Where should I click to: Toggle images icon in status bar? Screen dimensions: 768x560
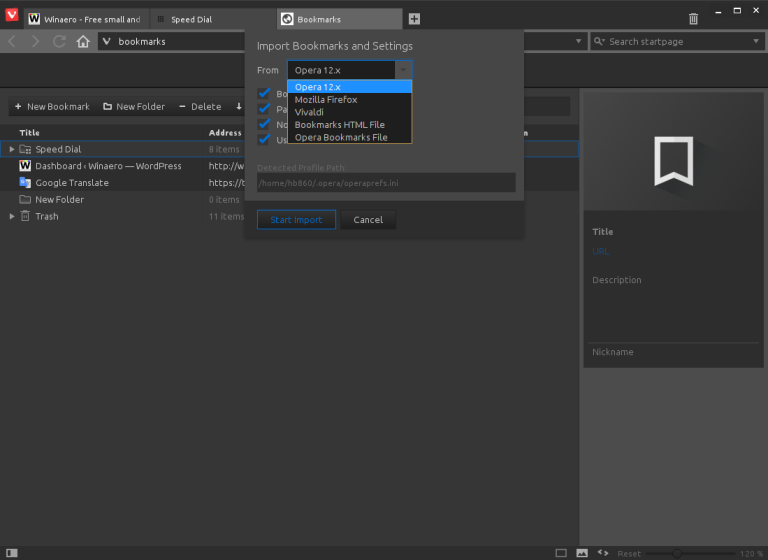582,553
